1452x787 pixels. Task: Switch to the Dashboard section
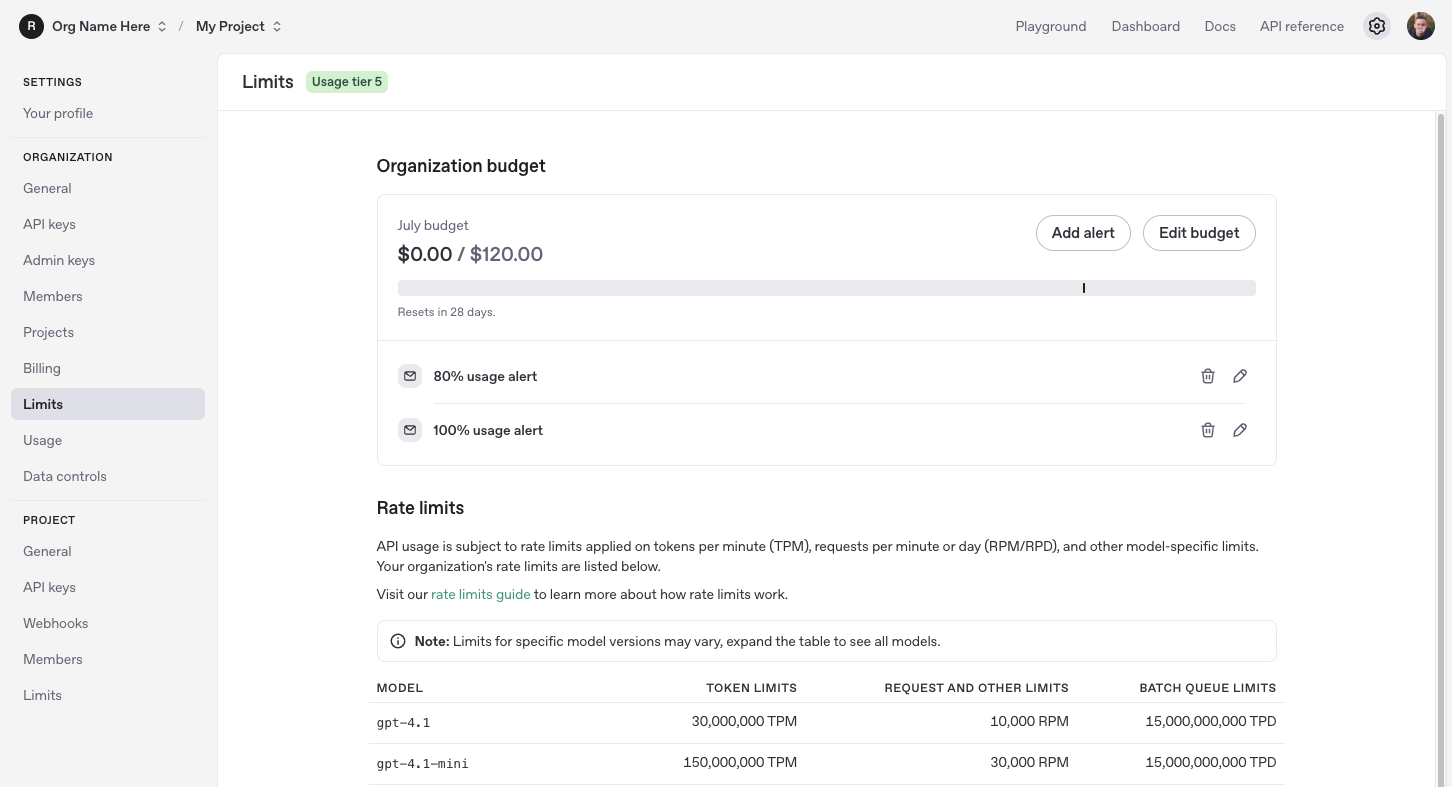(x=1145, y=26)
